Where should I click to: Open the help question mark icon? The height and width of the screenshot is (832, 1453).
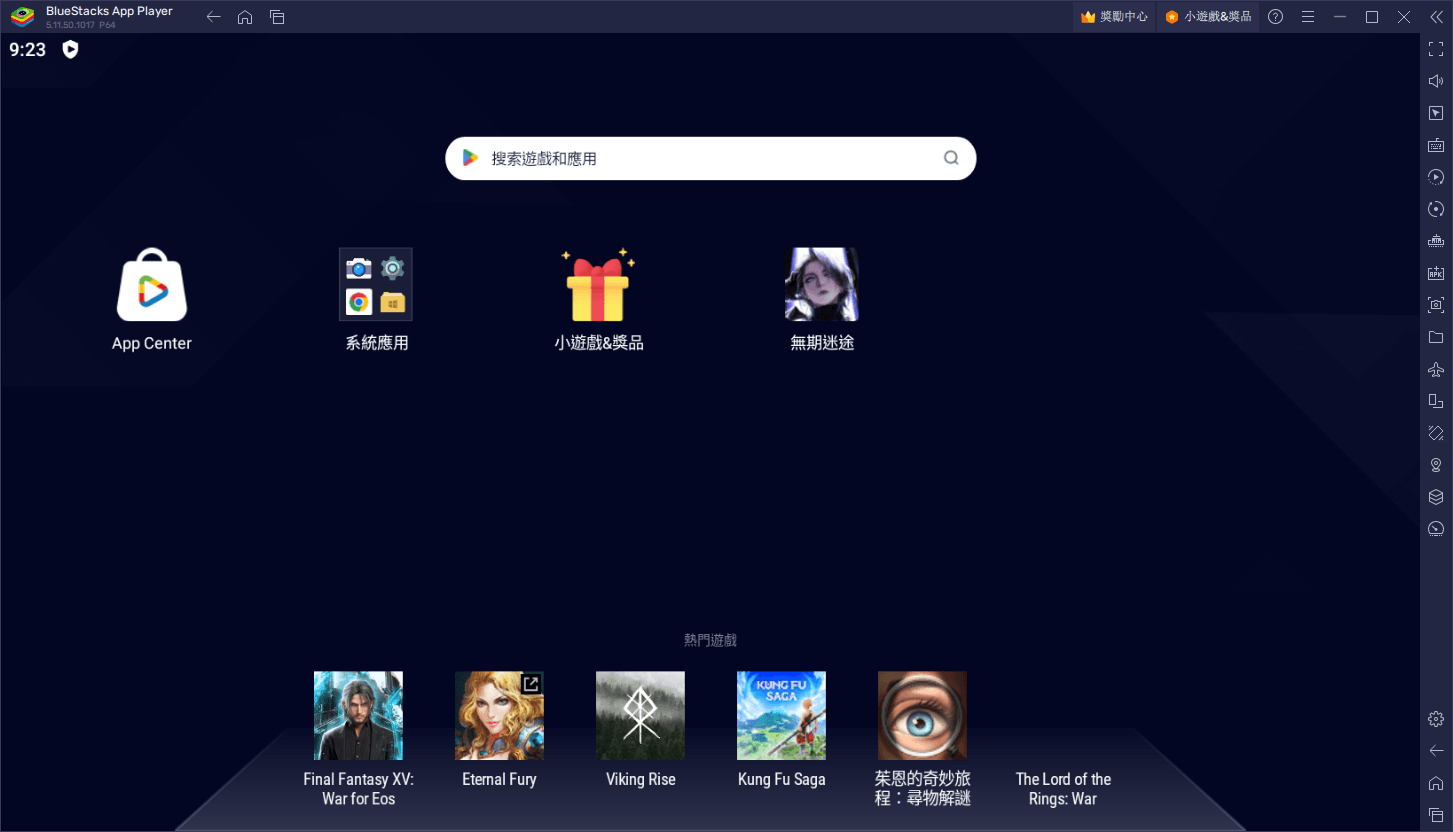tap(1275, 17)
